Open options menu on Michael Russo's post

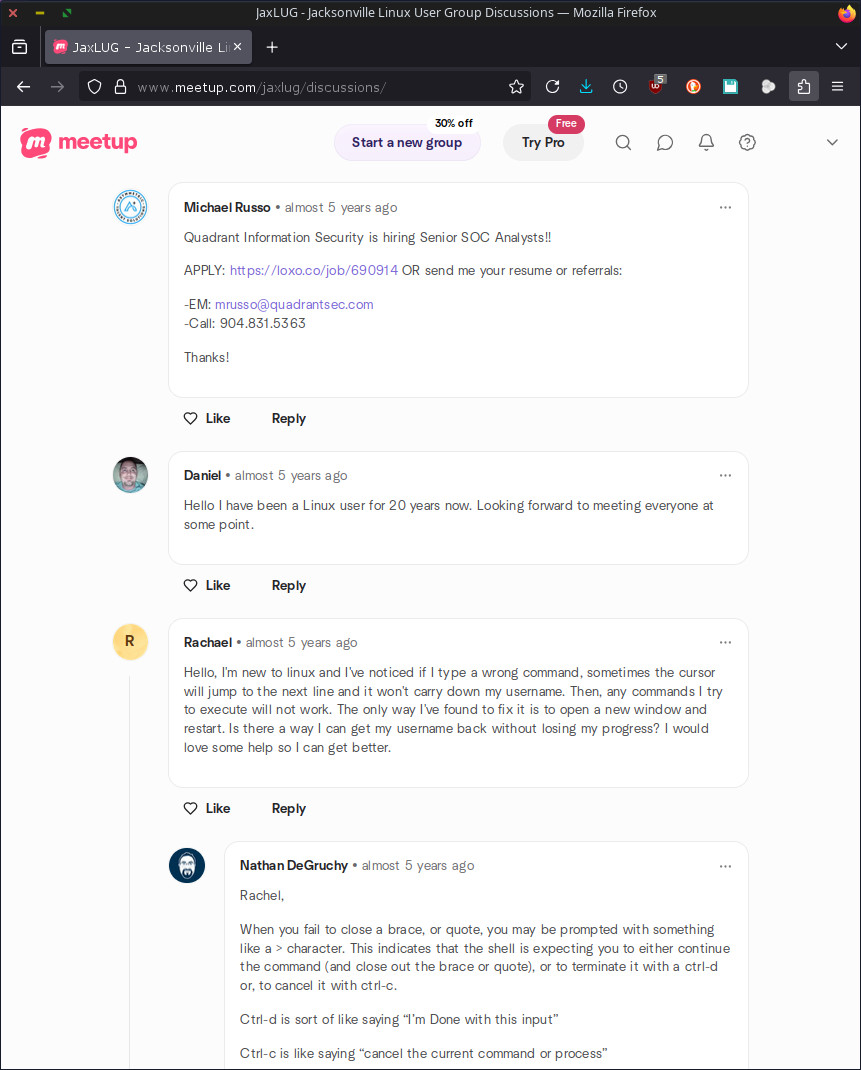pos(725,208)
